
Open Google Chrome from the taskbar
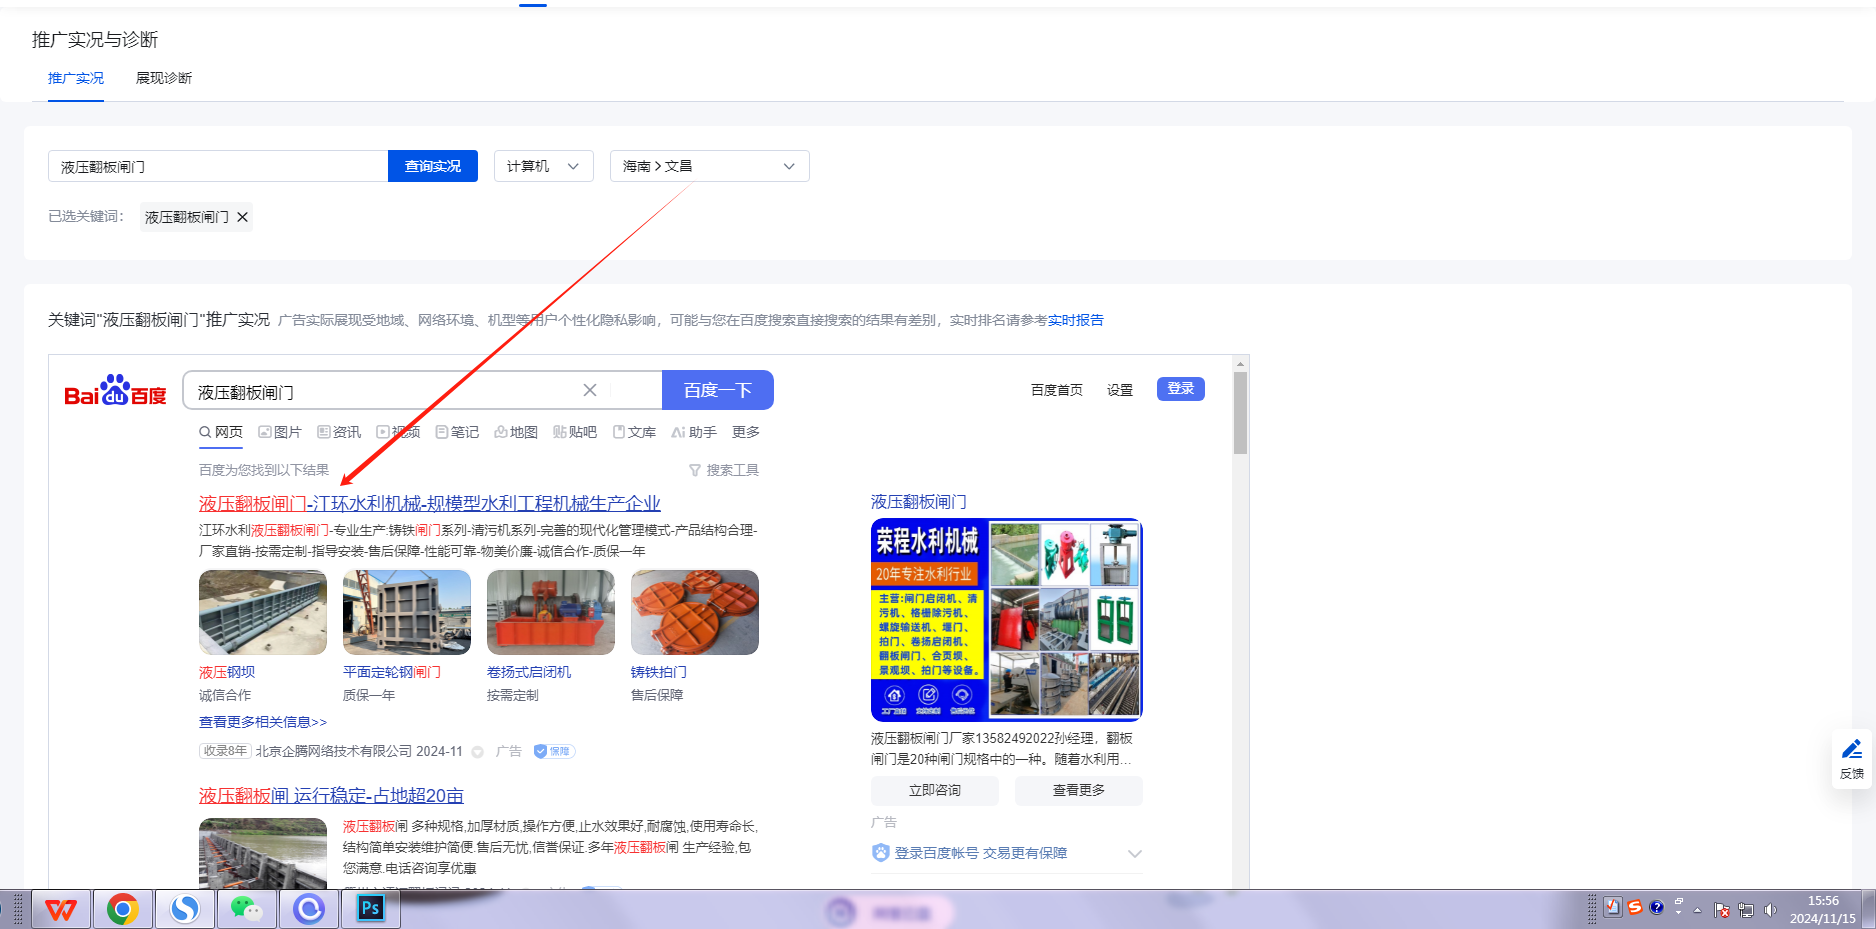tap(123, 909)
